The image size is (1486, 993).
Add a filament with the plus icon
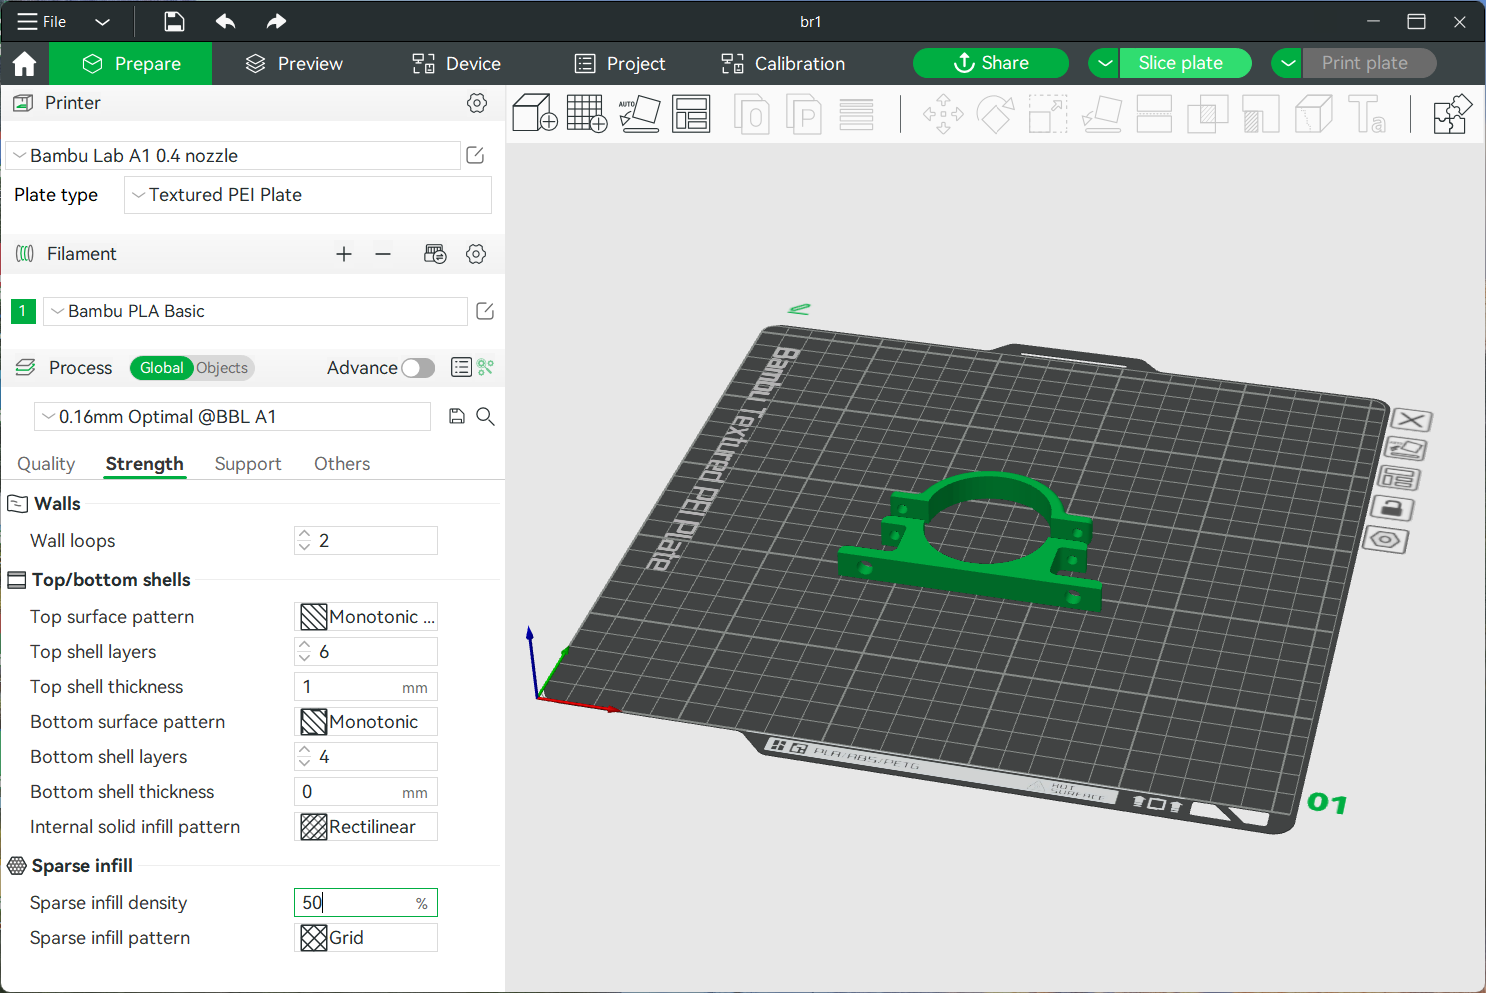tap(344, 254)
